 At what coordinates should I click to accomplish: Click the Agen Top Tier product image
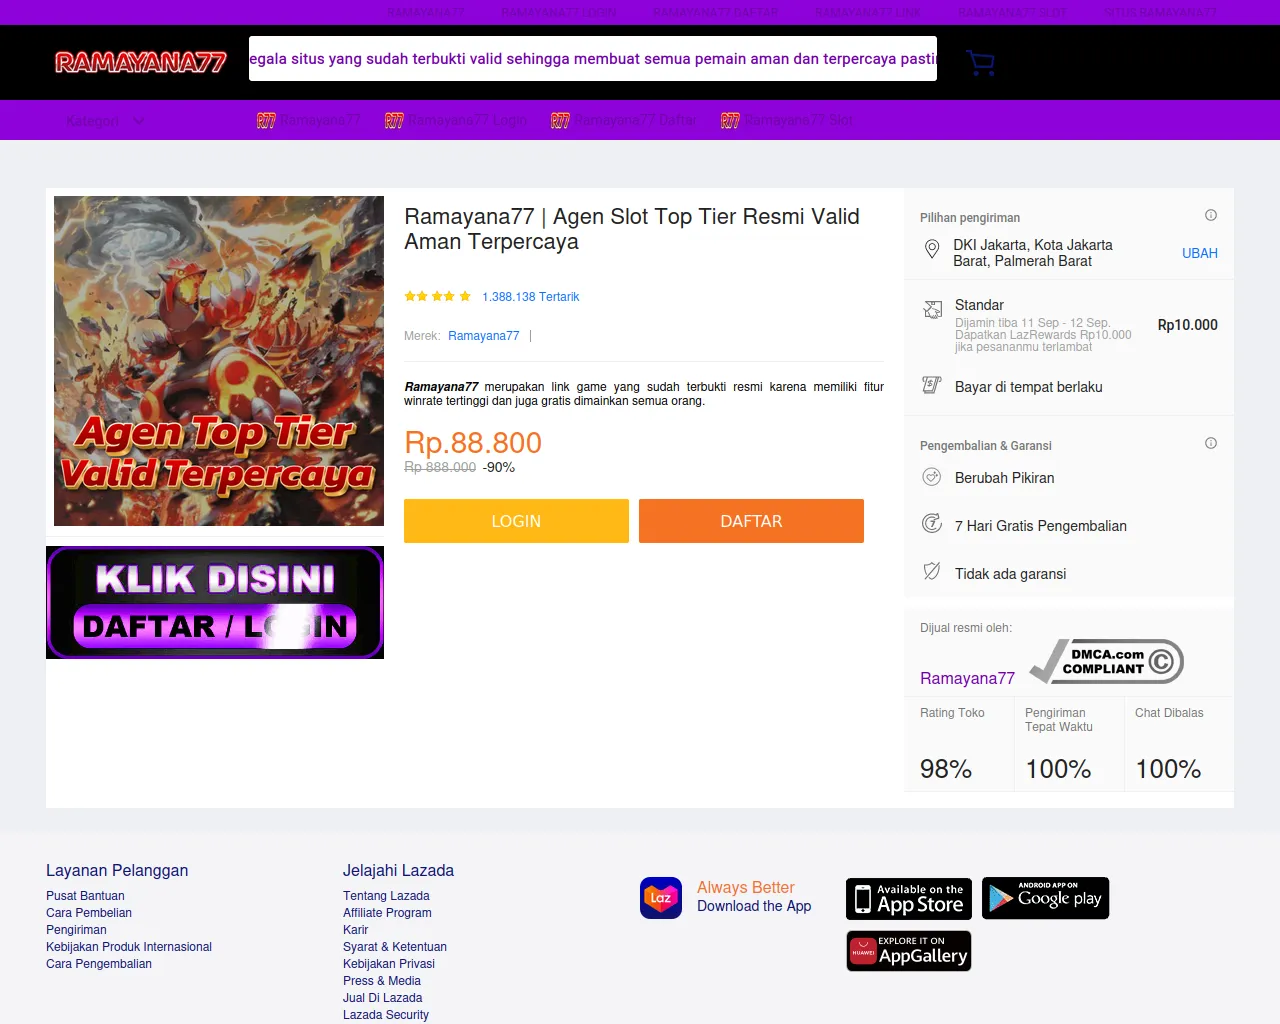(x=219, y=361)
